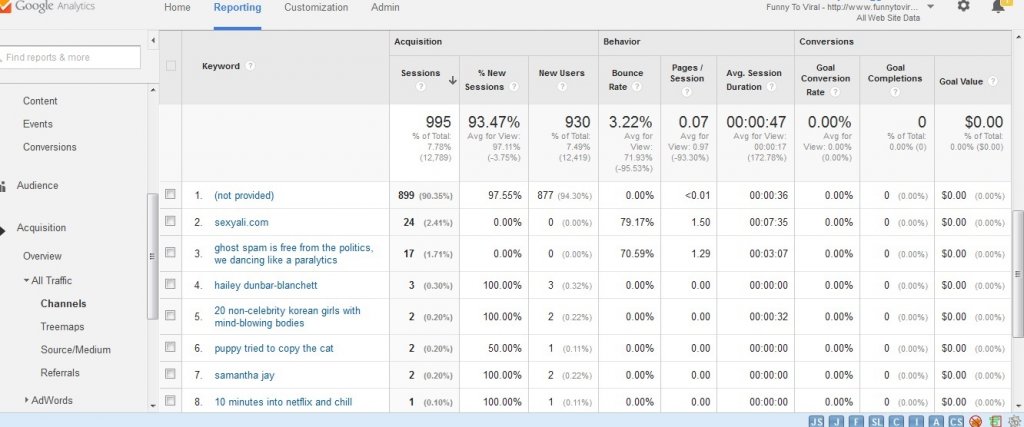This screenshot has height=427, width=1024.
Task: Click help icon next to Keyword header
Action: point(250,66)
